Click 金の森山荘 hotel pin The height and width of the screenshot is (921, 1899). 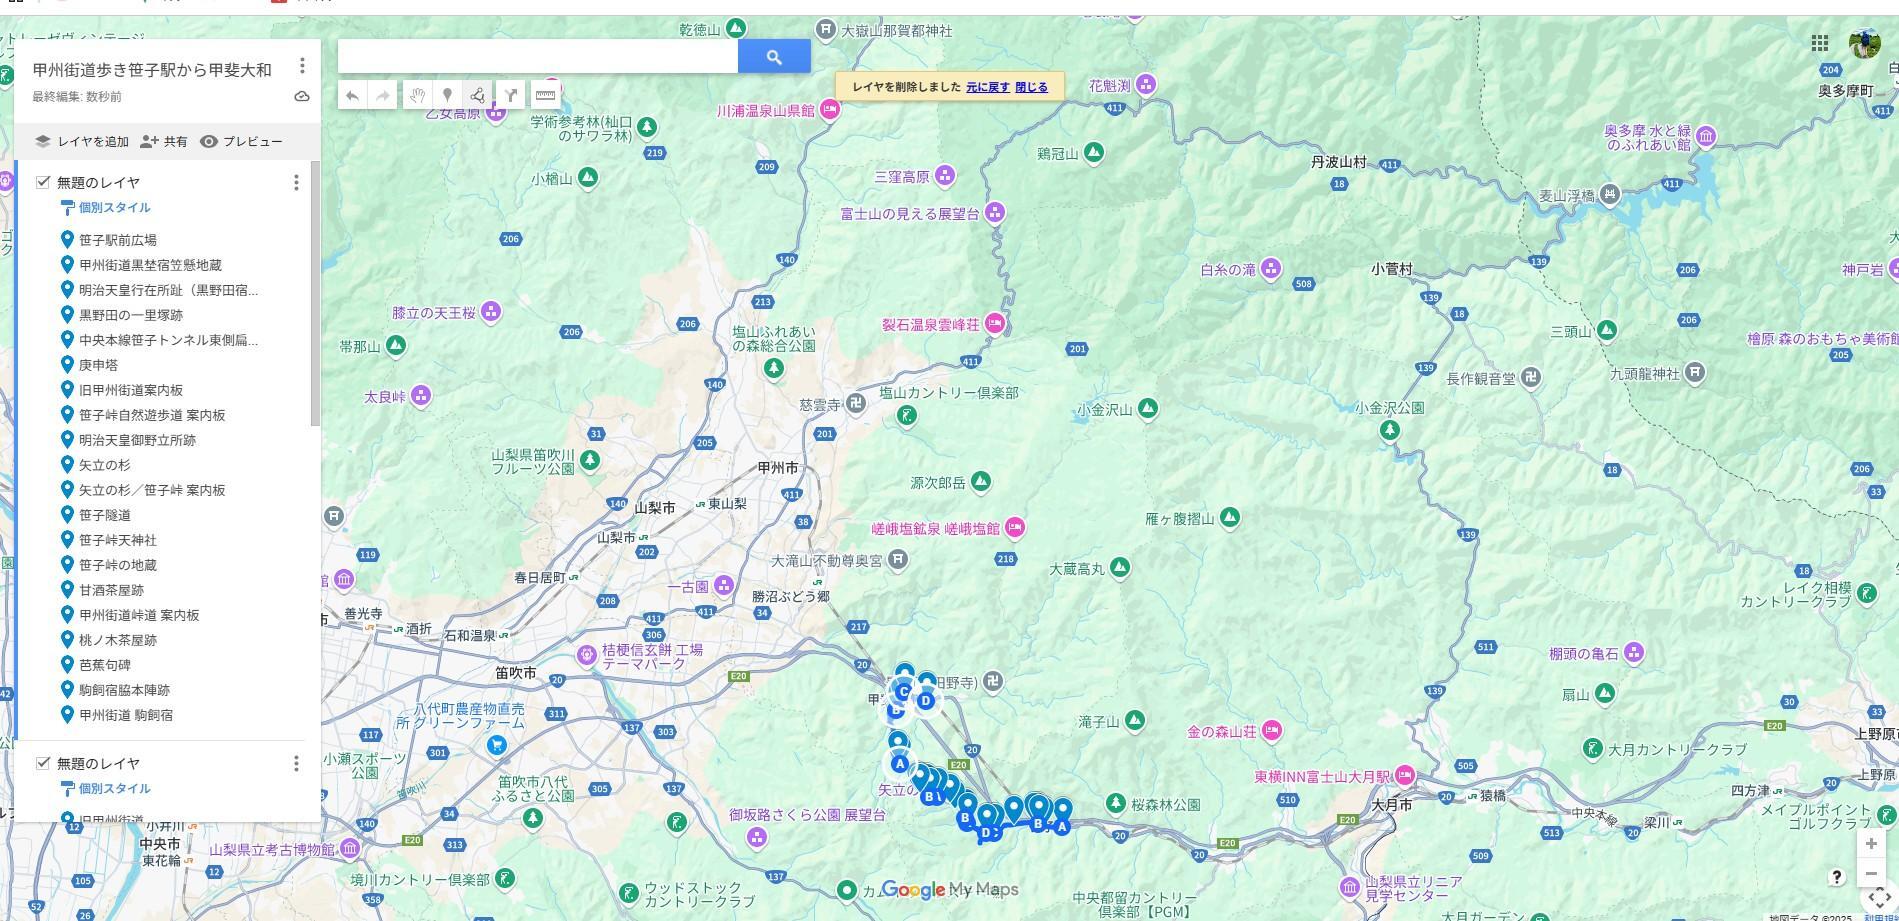click(x=1272, y=731)
